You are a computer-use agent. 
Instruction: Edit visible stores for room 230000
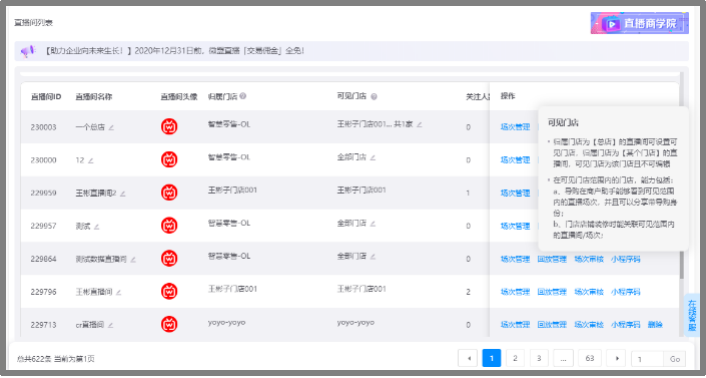(373, 158)
